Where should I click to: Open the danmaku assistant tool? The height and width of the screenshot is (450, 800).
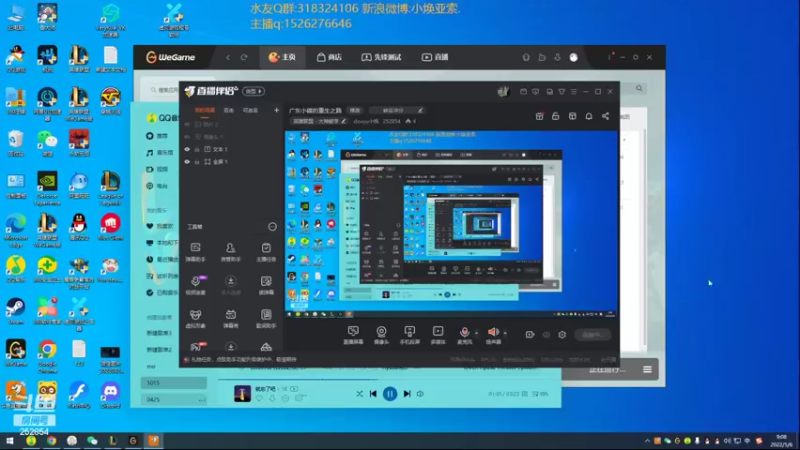point(195,252)
